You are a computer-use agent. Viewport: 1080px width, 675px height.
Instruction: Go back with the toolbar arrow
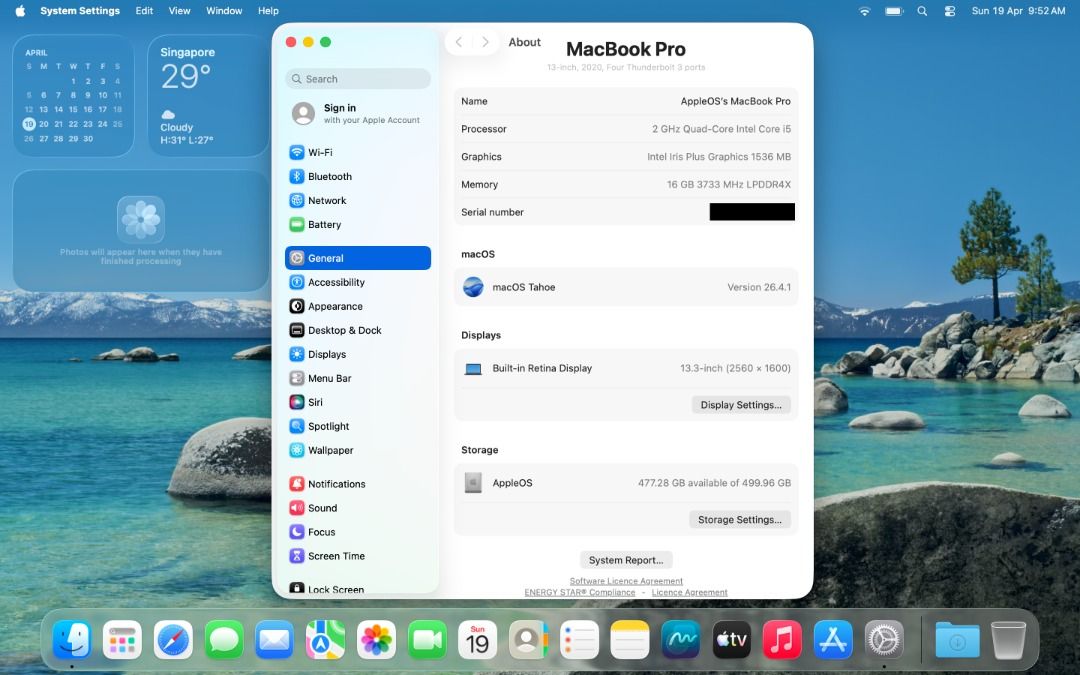pyautogui.click(x=459, y=42)
